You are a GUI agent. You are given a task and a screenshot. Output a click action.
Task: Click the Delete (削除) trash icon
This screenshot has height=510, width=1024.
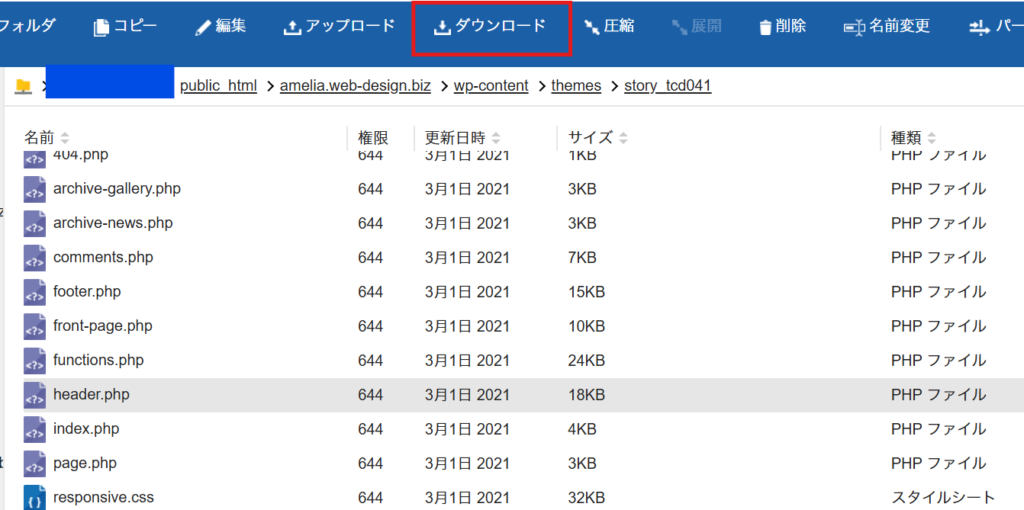(x=765, y=27)
